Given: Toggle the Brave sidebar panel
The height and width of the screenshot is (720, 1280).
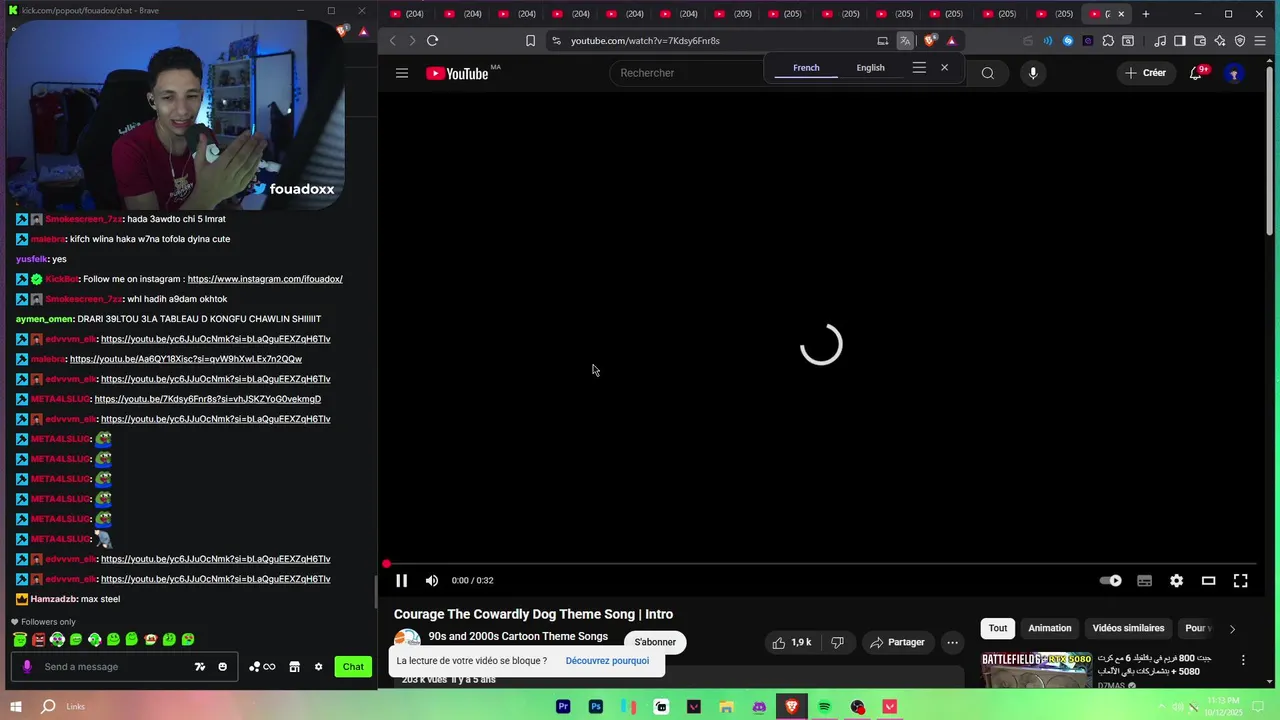Looking at the screenshot, I should click(x=1180, y=41).
